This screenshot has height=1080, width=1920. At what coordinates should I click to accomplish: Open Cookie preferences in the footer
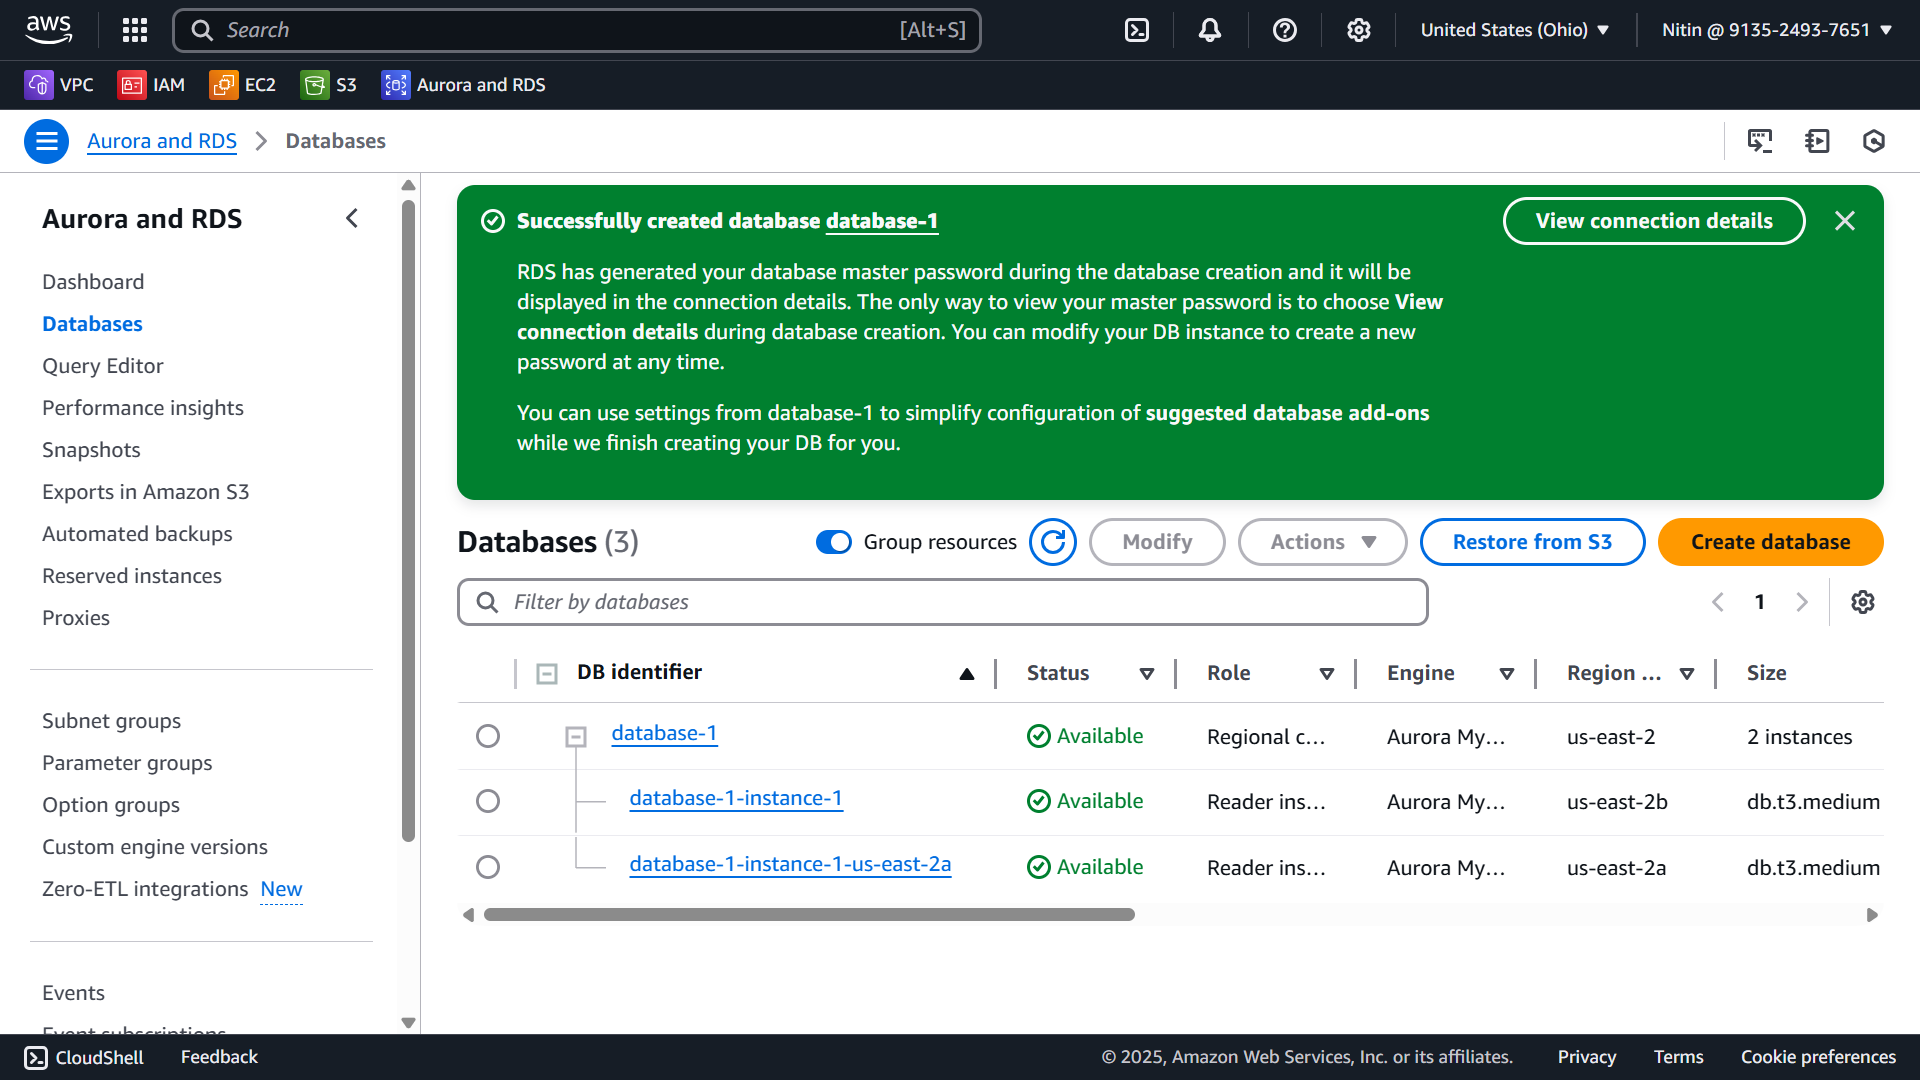1818,1057
